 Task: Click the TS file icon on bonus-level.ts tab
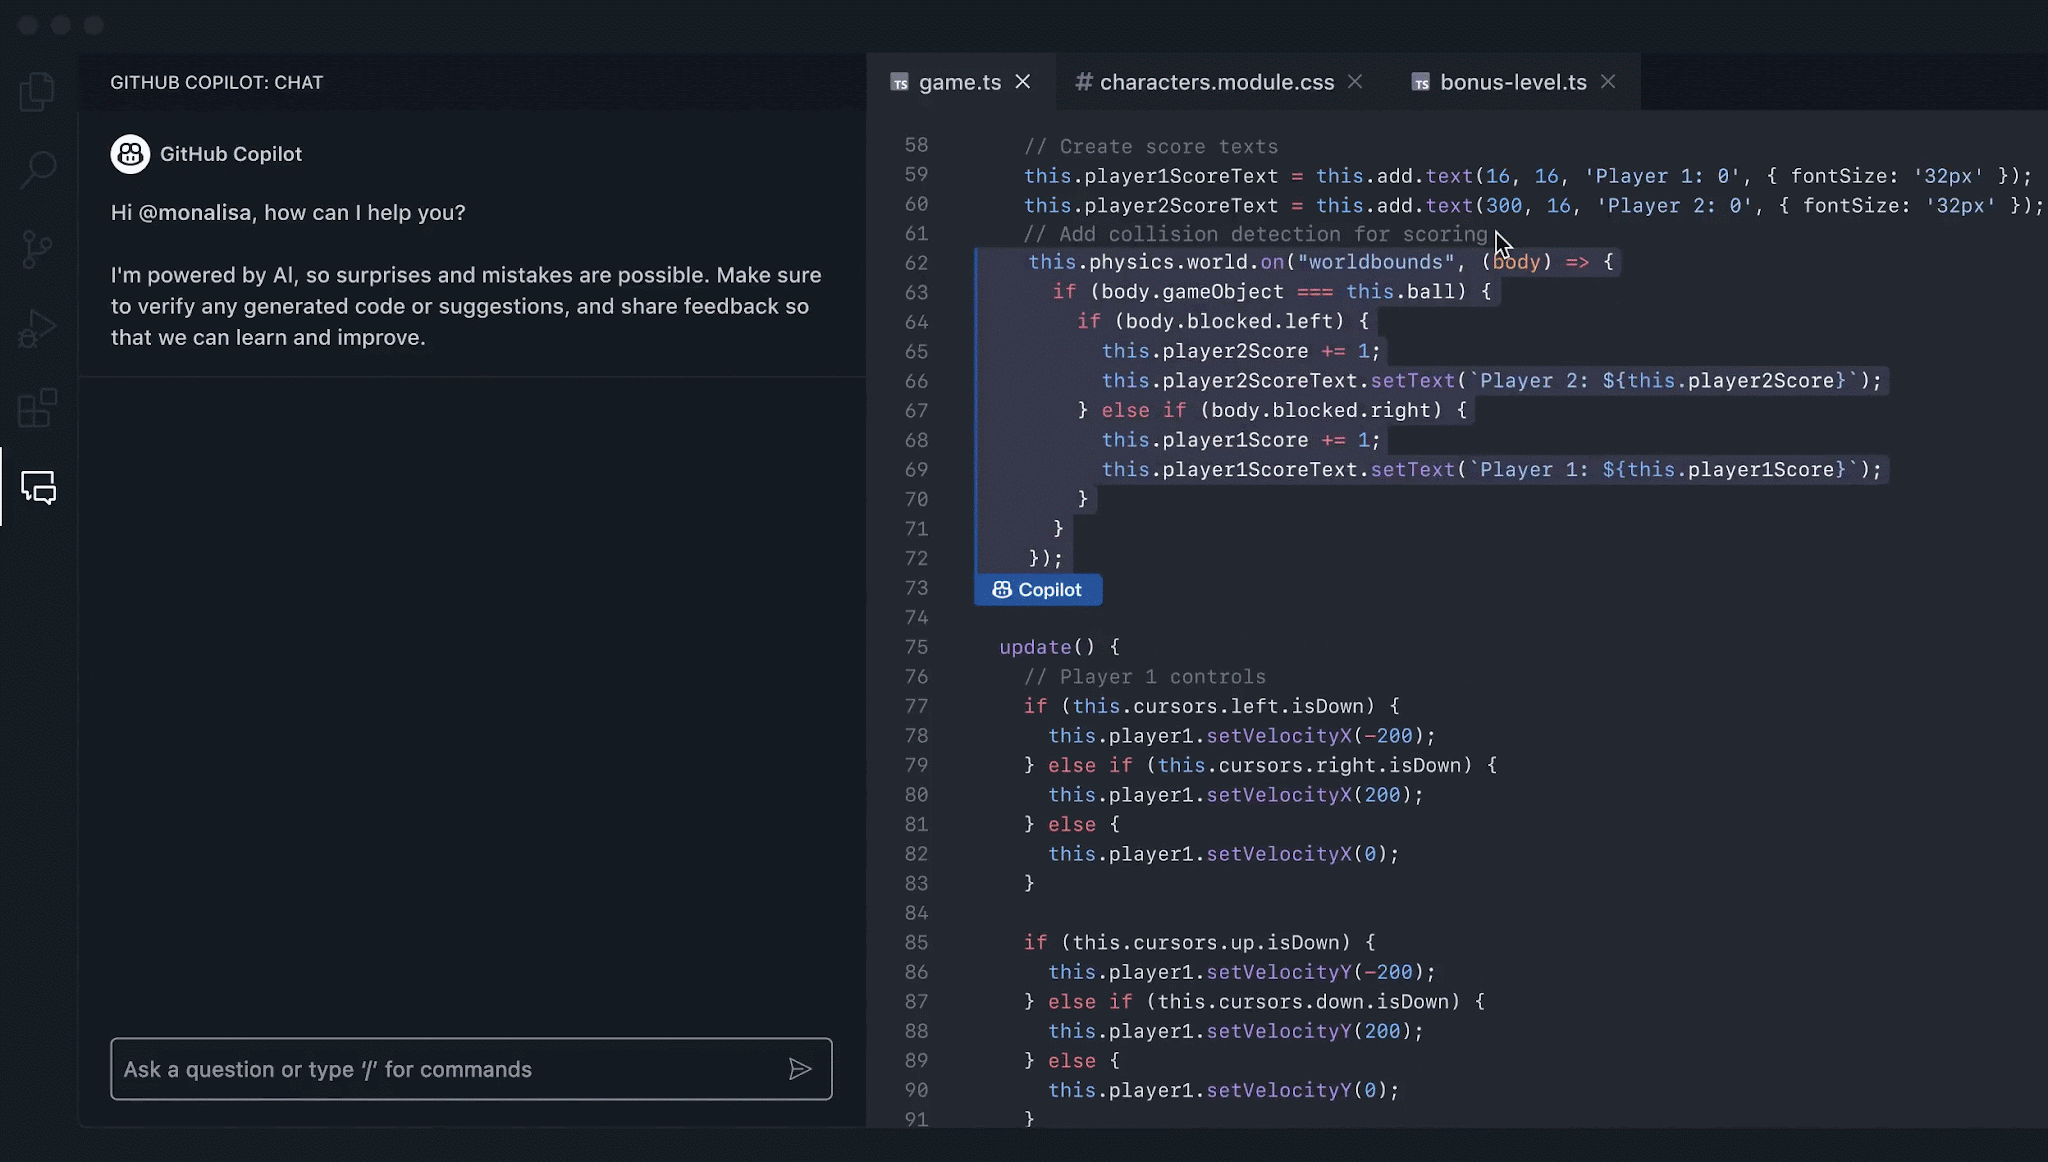[1421, 83]
